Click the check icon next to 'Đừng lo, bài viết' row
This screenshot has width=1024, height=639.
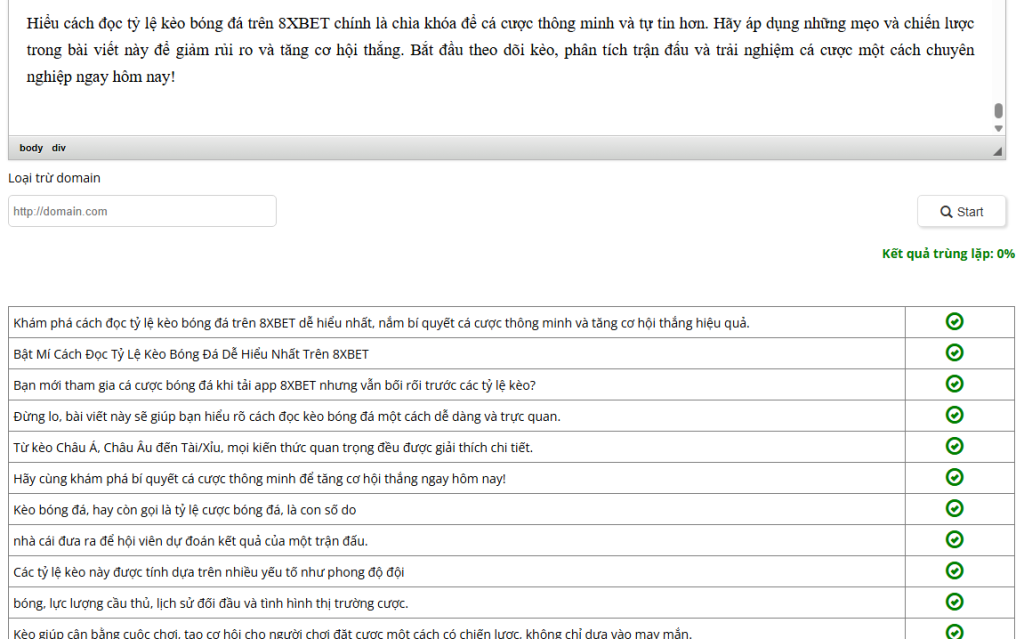coord(954,415)
